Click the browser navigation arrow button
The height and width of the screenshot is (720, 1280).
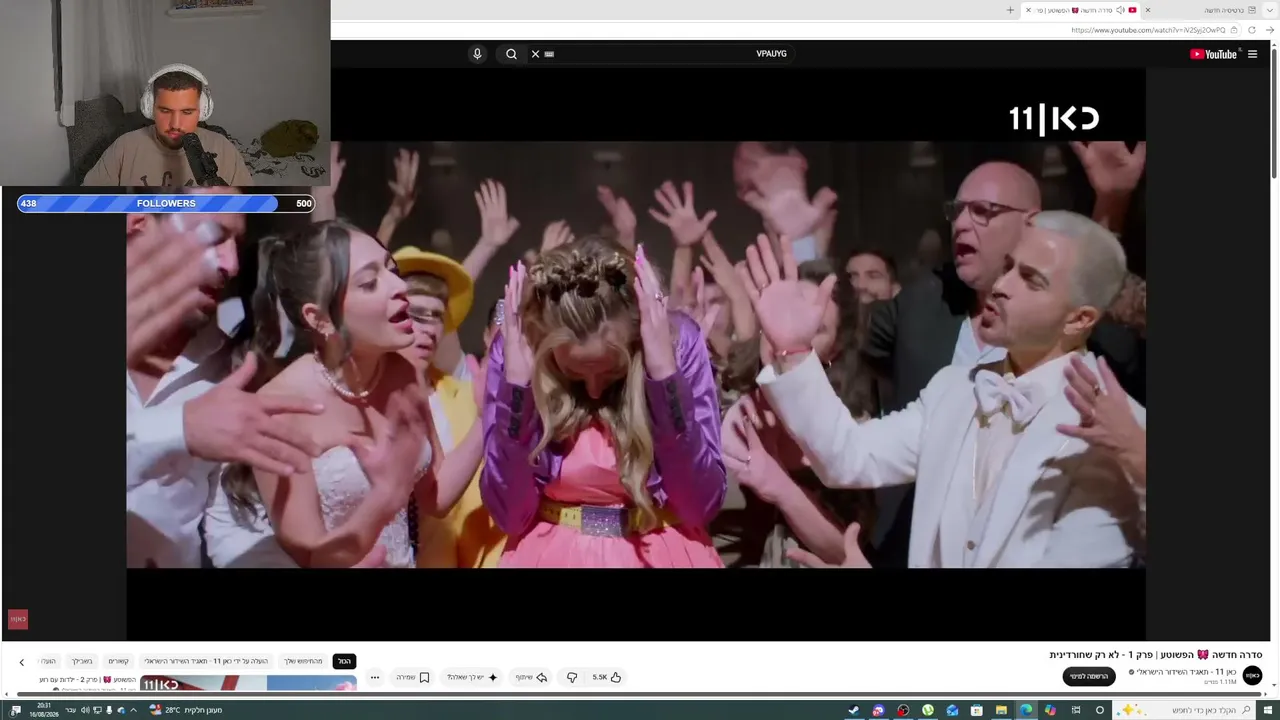[1270, 30]
